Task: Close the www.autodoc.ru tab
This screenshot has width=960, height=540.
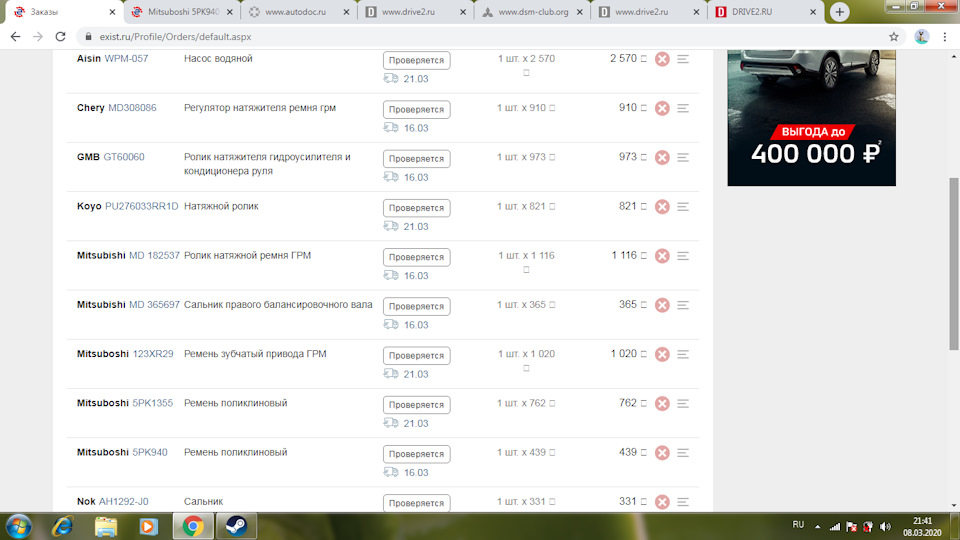Action: coord(346,12)
